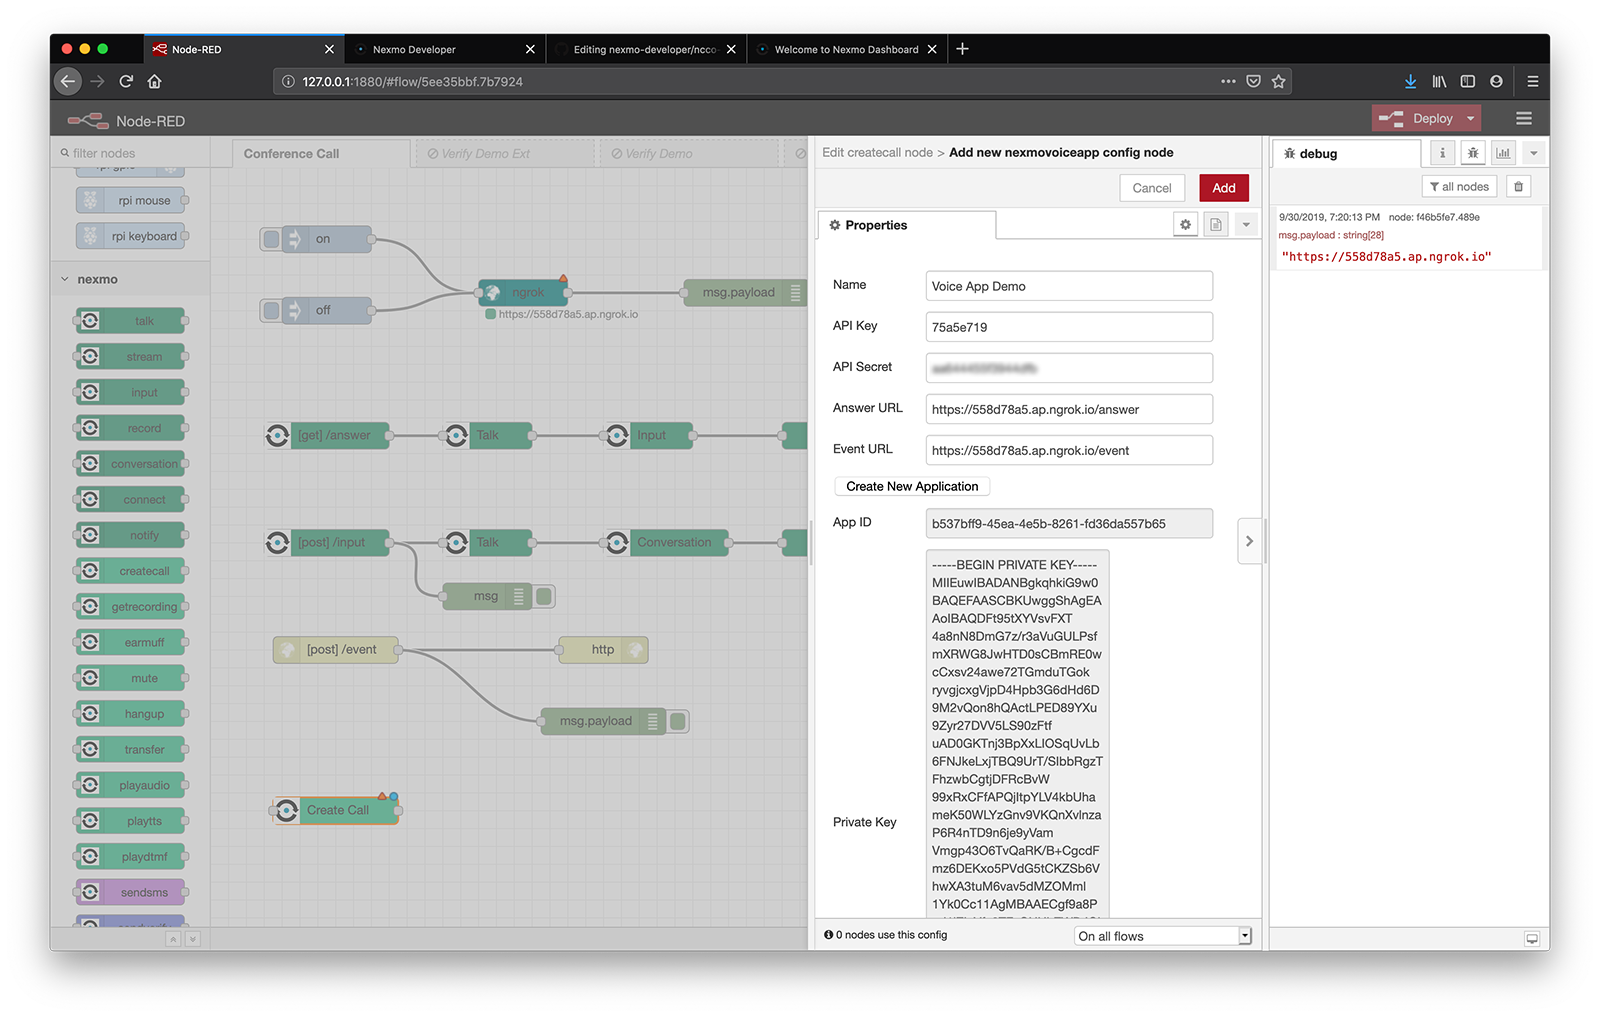
Task: Click the Event URL input field
Action: 1069,450
